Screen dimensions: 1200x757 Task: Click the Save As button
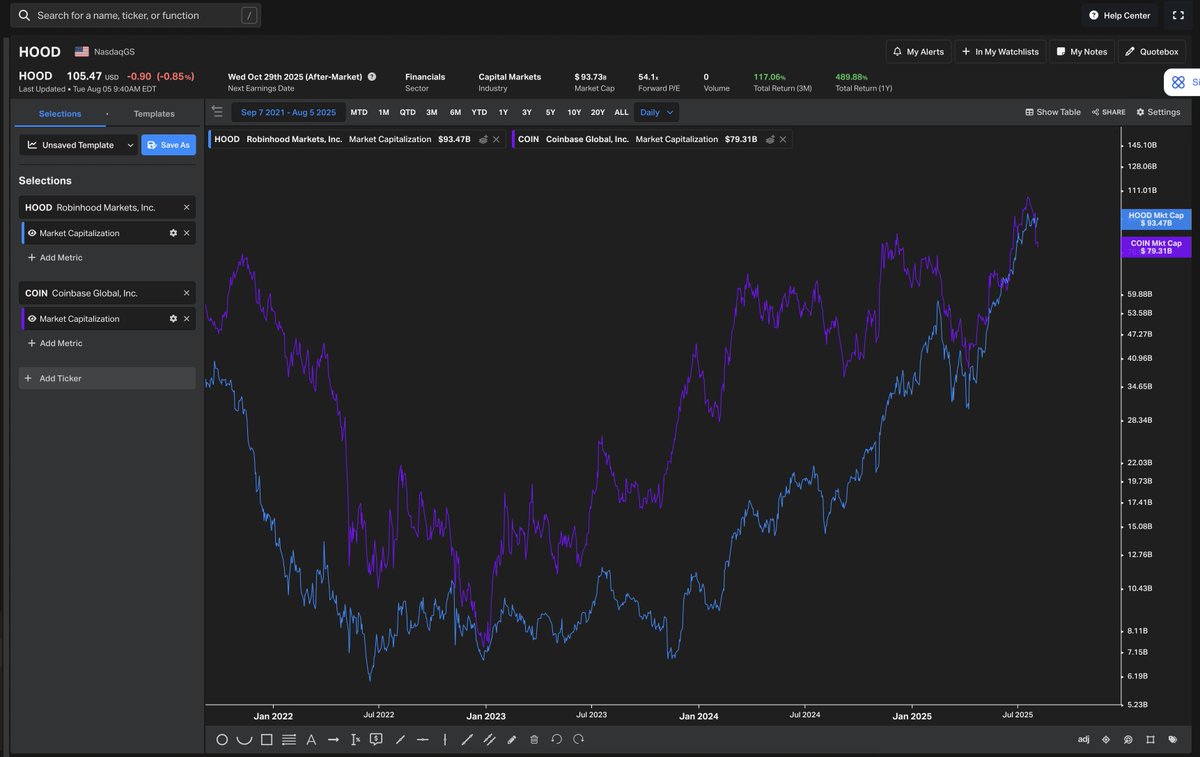pos(168,145)
